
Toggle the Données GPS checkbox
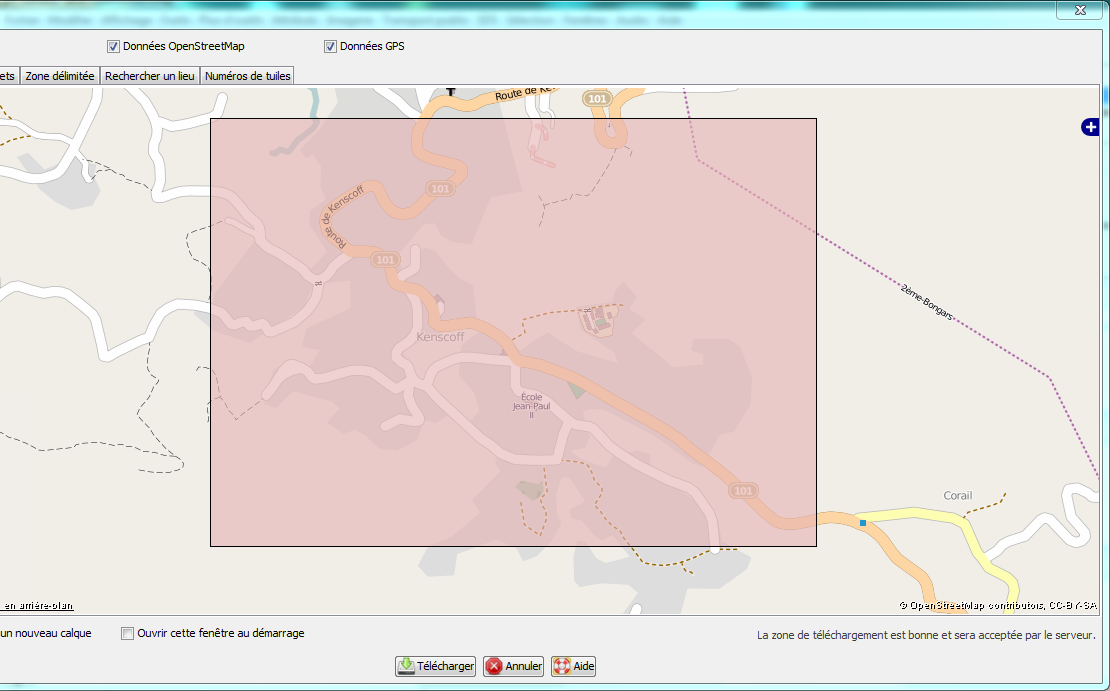(x=330, y=46)
